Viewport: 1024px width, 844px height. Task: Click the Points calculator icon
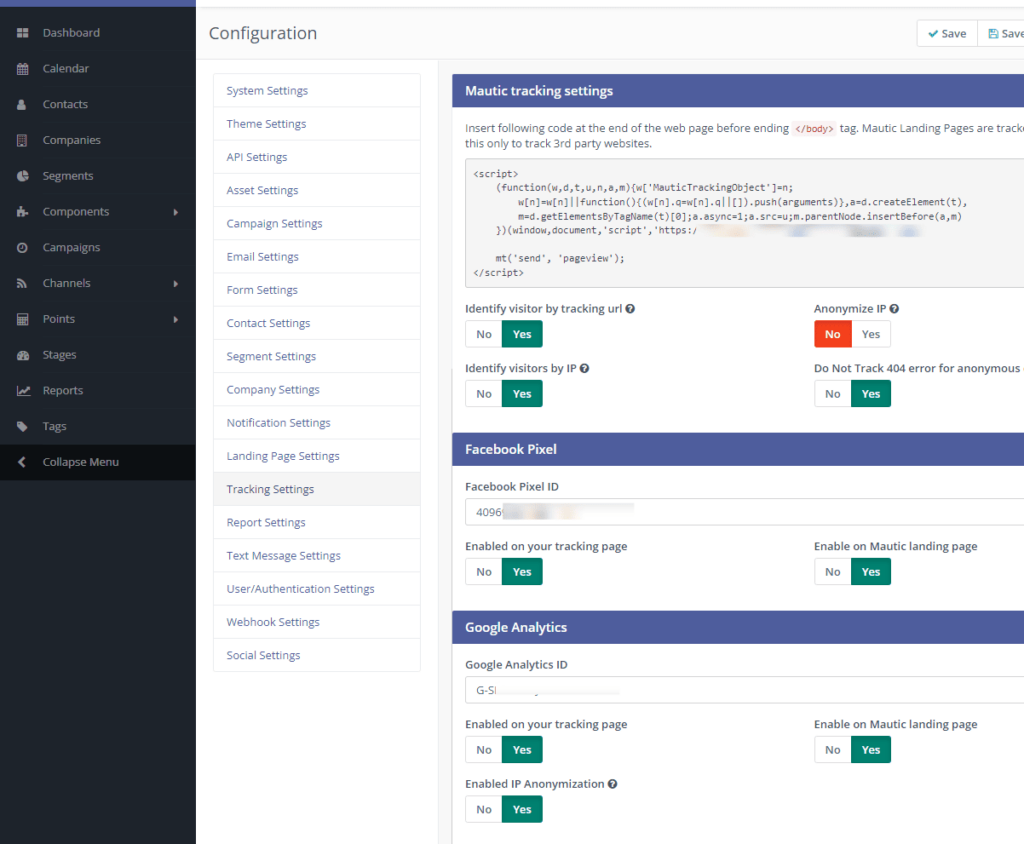[x=22, y=319]
